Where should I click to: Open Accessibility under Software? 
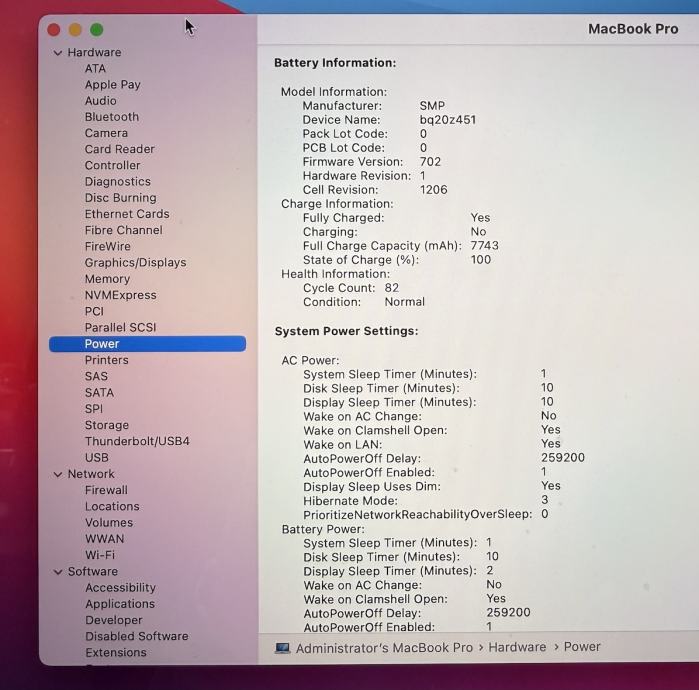point(121,588)
